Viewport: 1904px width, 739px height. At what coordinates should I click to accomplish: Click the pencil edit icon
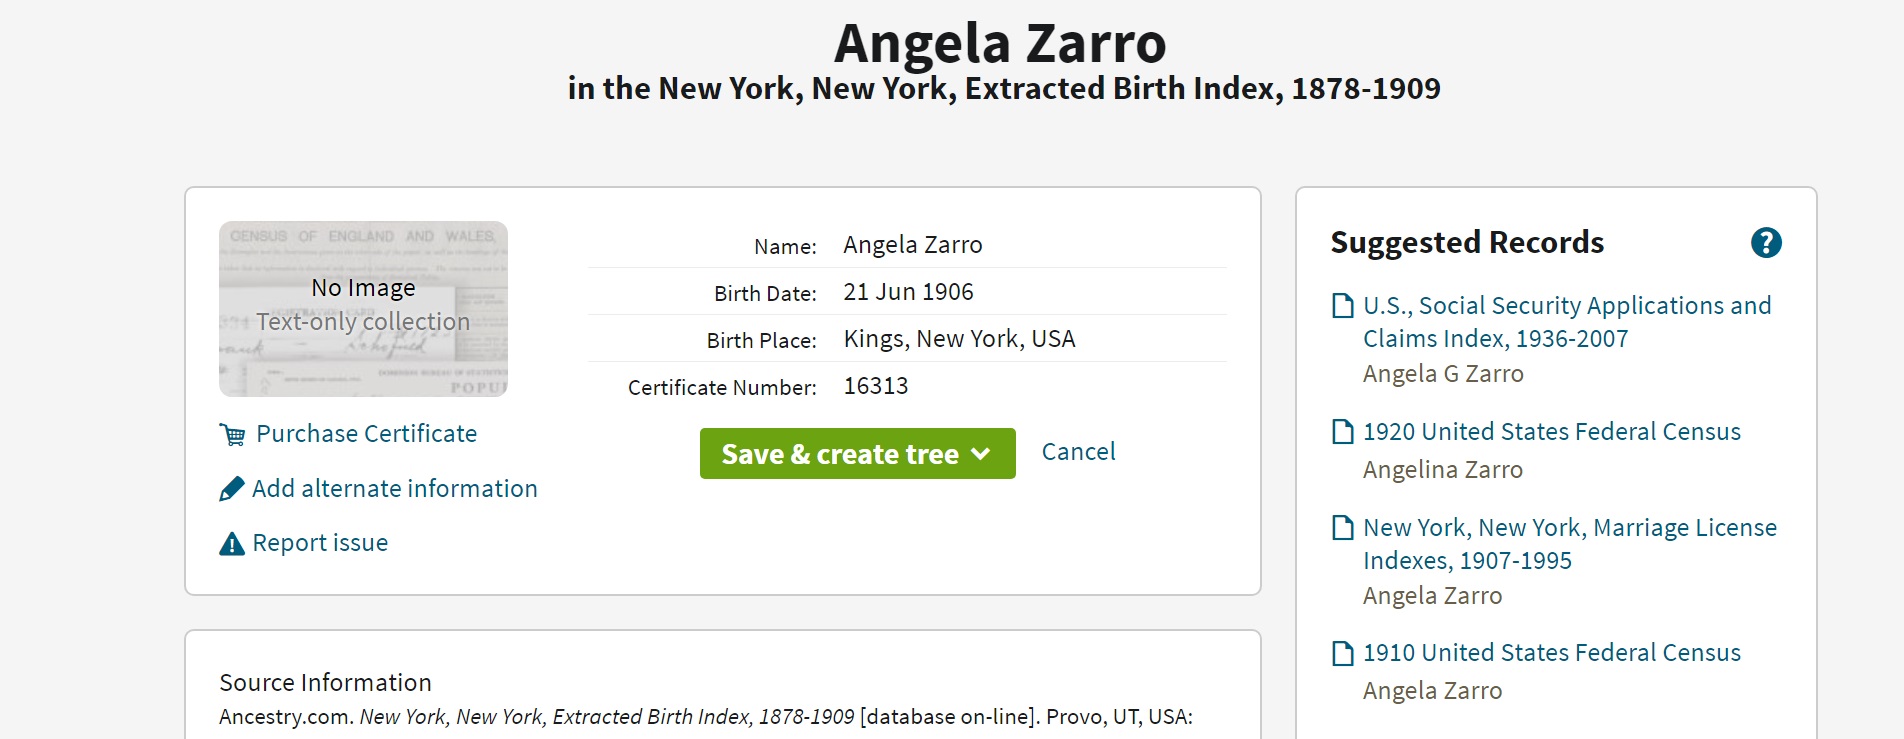pos(232,489)
